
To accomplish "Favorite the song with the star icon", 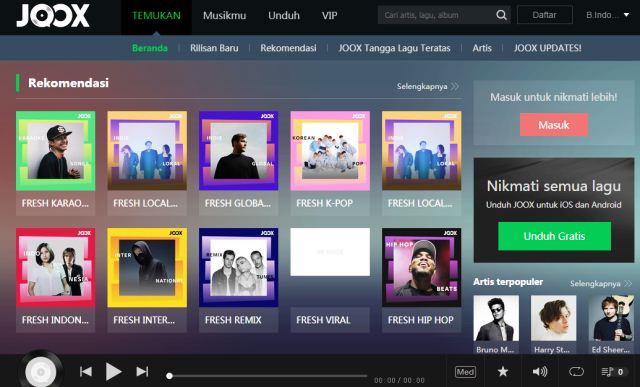I will [x=503, y=371].
